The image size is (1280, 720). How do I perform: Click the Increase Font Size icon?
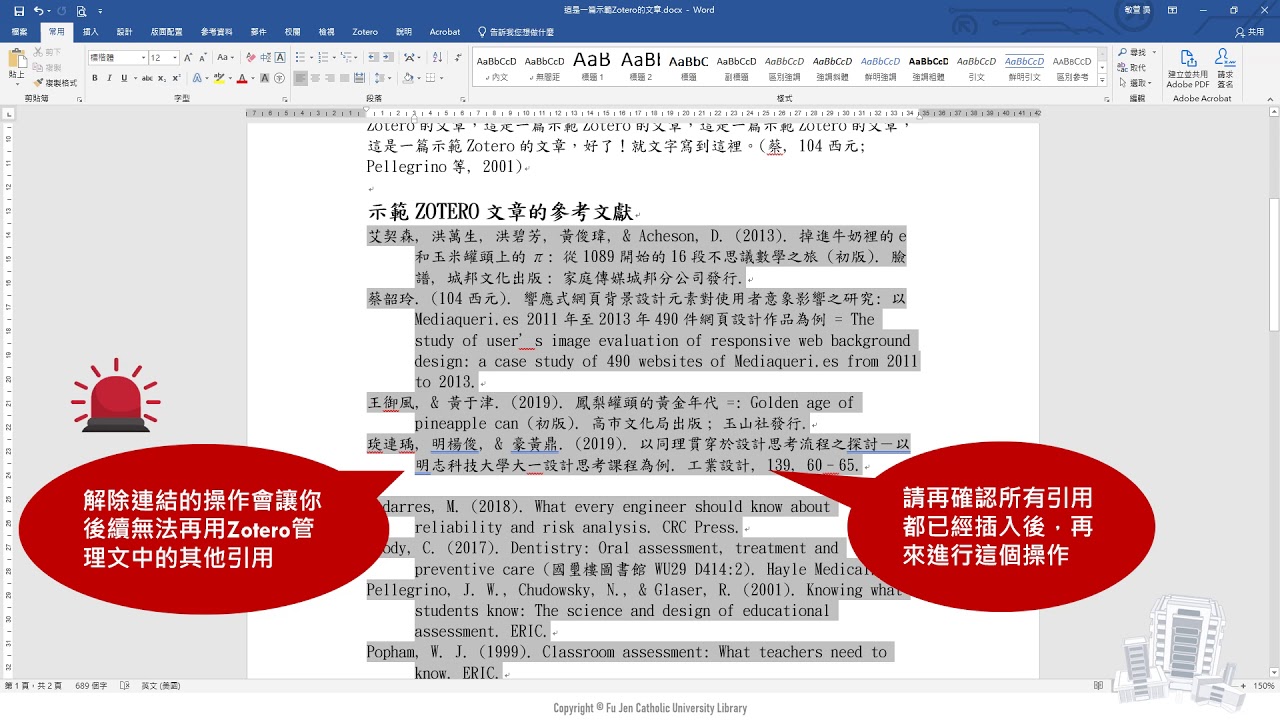(188, 57)
